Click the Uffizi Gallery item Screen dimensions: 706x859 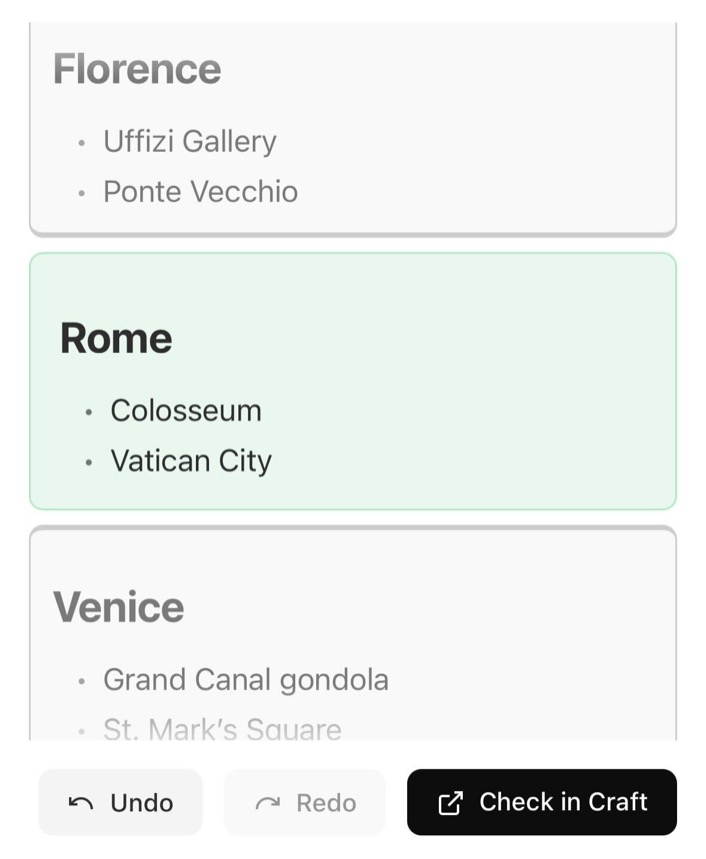pos(190,141)
